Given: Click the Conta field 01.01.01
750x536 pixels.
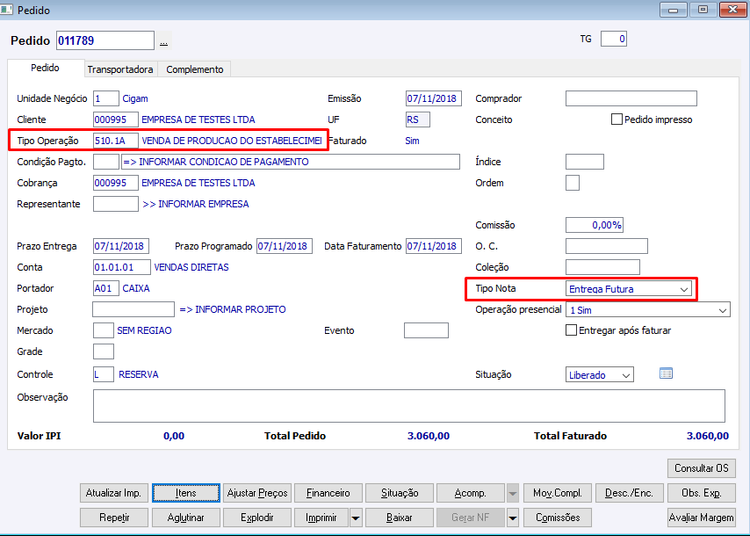Looking at the screenshot, I should click(x=121, y=267).
